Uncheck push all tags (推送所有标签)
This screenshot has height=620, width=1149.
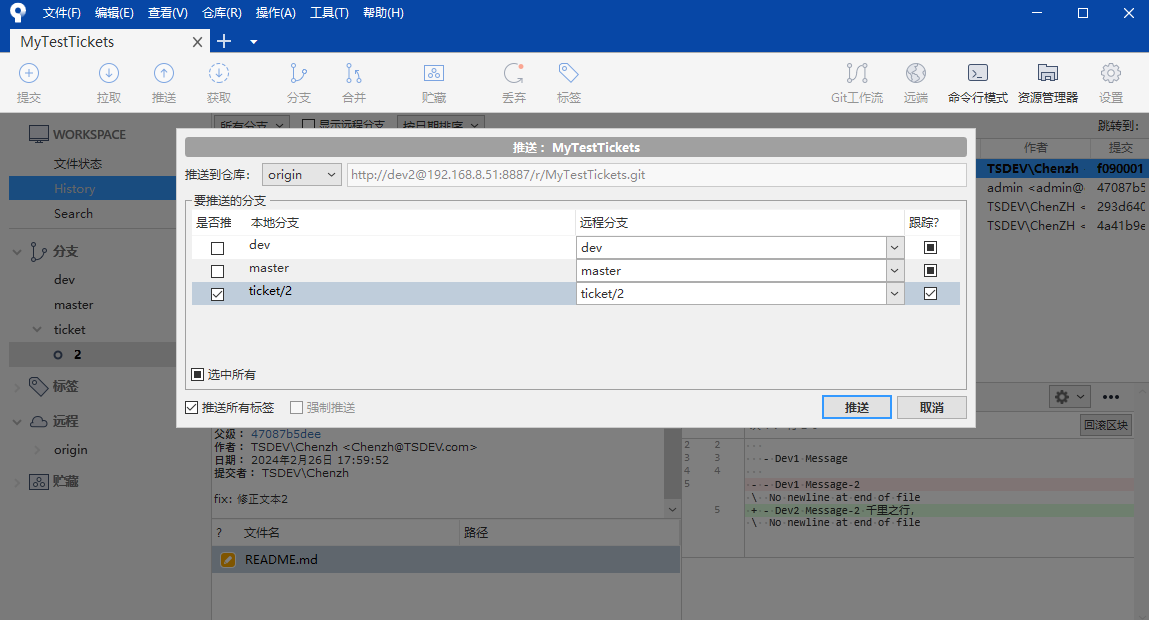191,407
